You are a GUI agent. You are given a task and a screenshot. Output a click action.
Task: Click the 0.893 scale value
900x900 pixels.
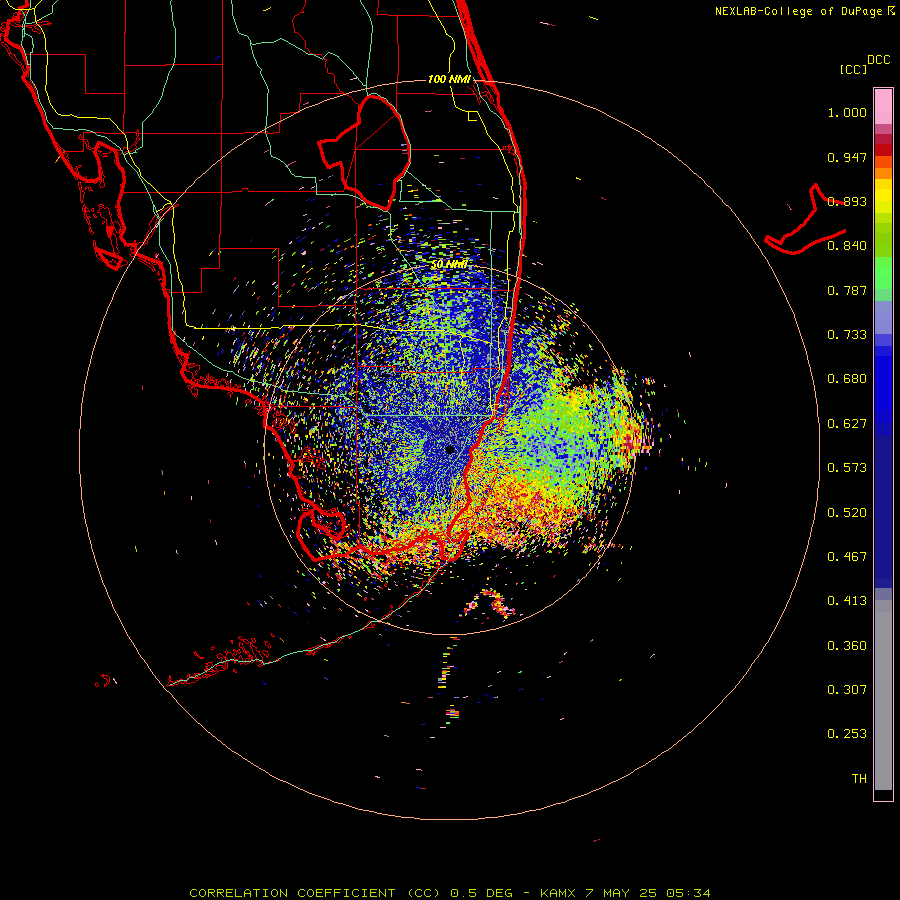847,201
